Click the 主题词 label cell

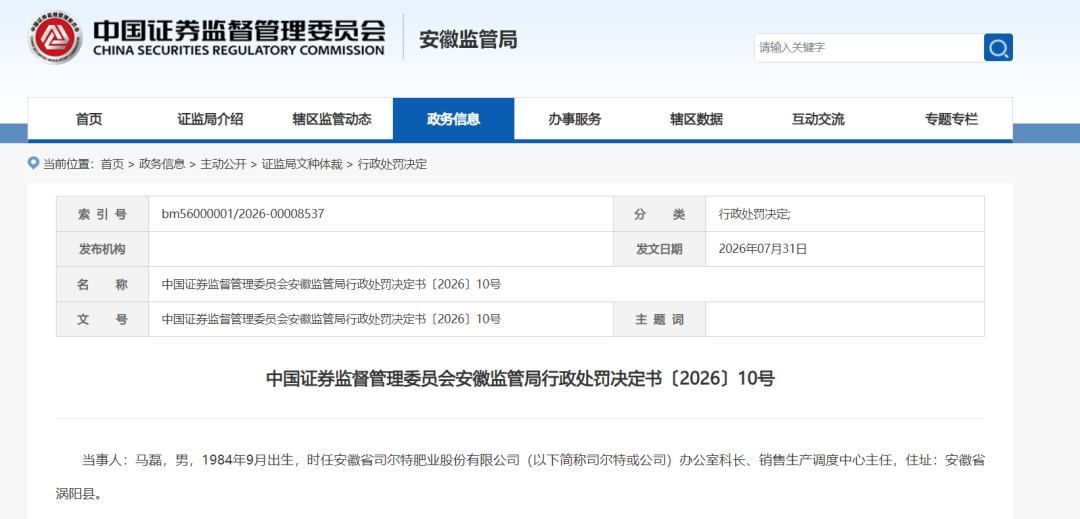[660, 319]
